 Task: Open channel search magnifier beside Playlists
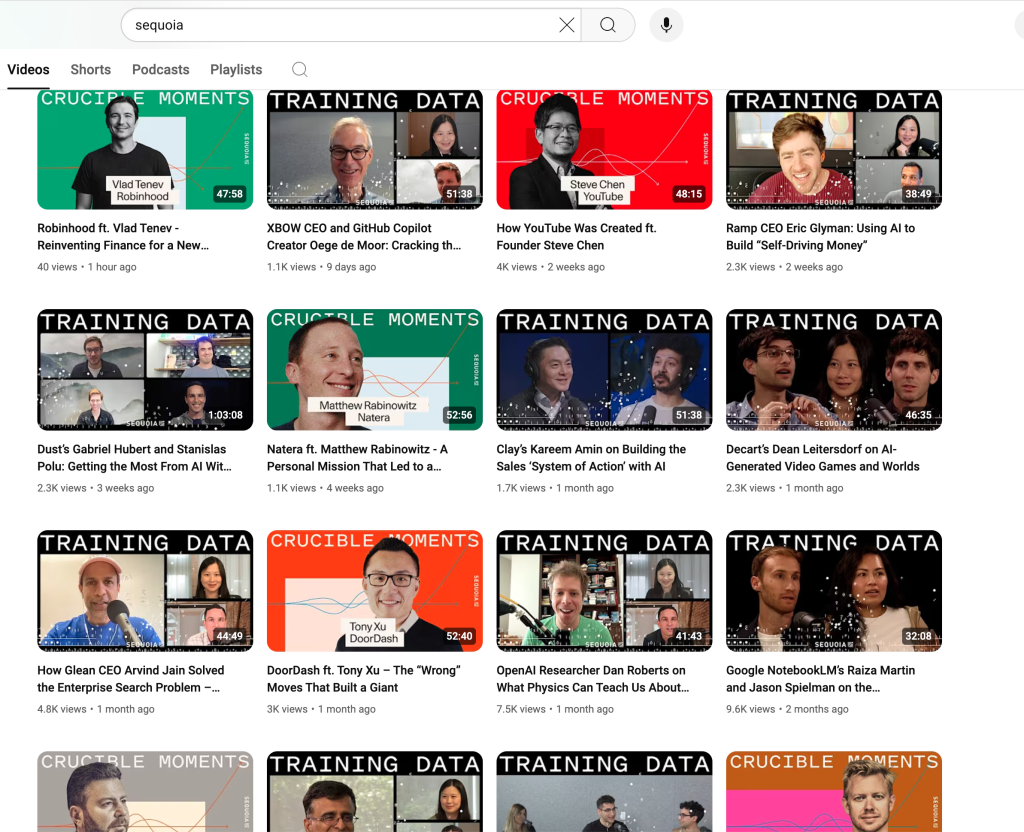[299, 69]
